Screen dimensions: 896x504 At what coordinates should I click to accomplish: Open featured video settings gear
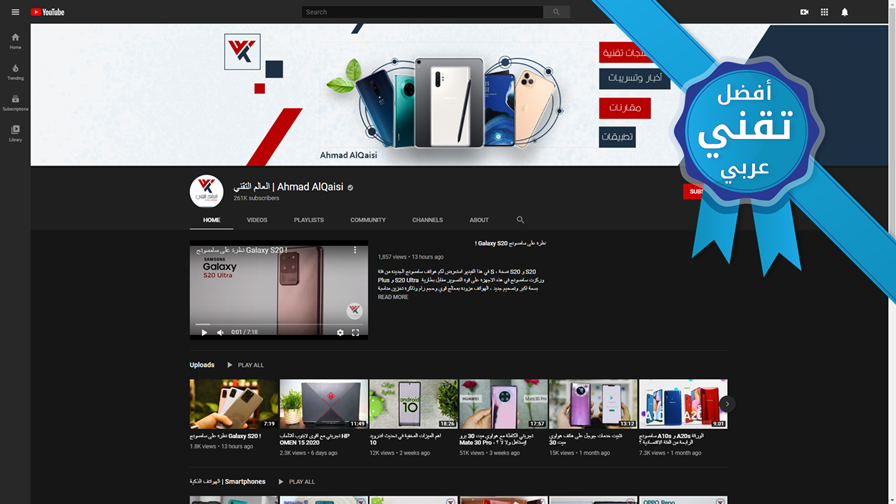click(340, 332)
